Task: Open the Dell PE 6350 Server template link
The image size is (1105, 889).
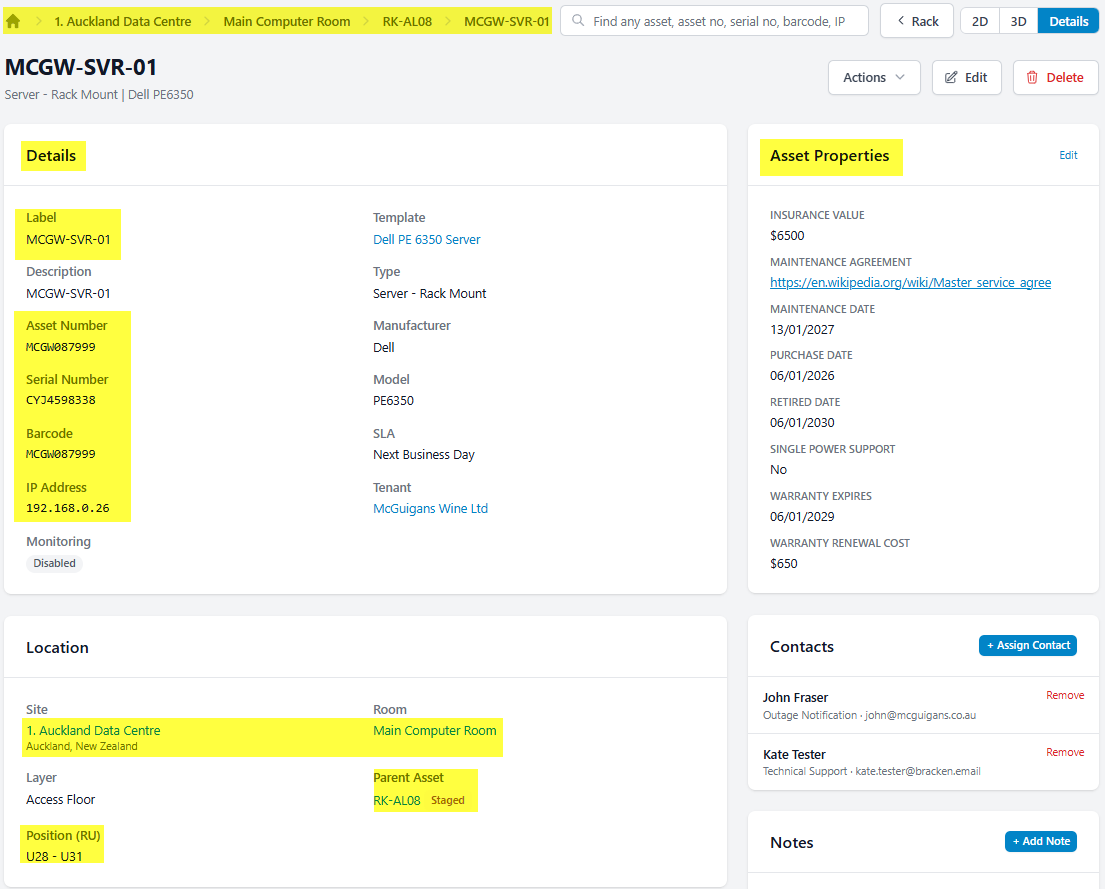Action: coord(426,240)
